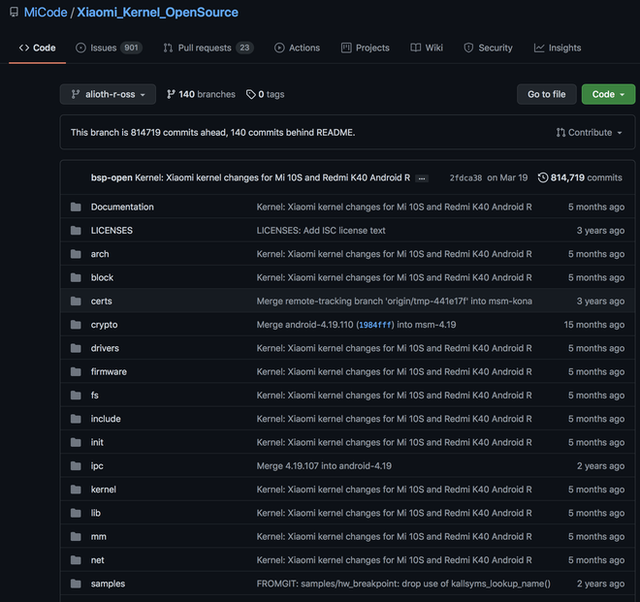View the 814,719 commits history
The width and height of the screenshot is (640, 602).
point(580,178)
